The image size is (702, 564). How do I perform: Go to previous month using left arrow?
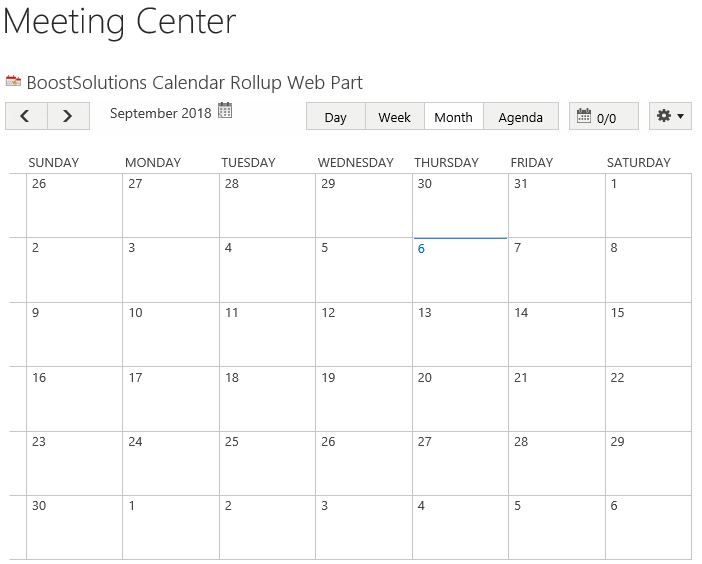pos(26,116)
